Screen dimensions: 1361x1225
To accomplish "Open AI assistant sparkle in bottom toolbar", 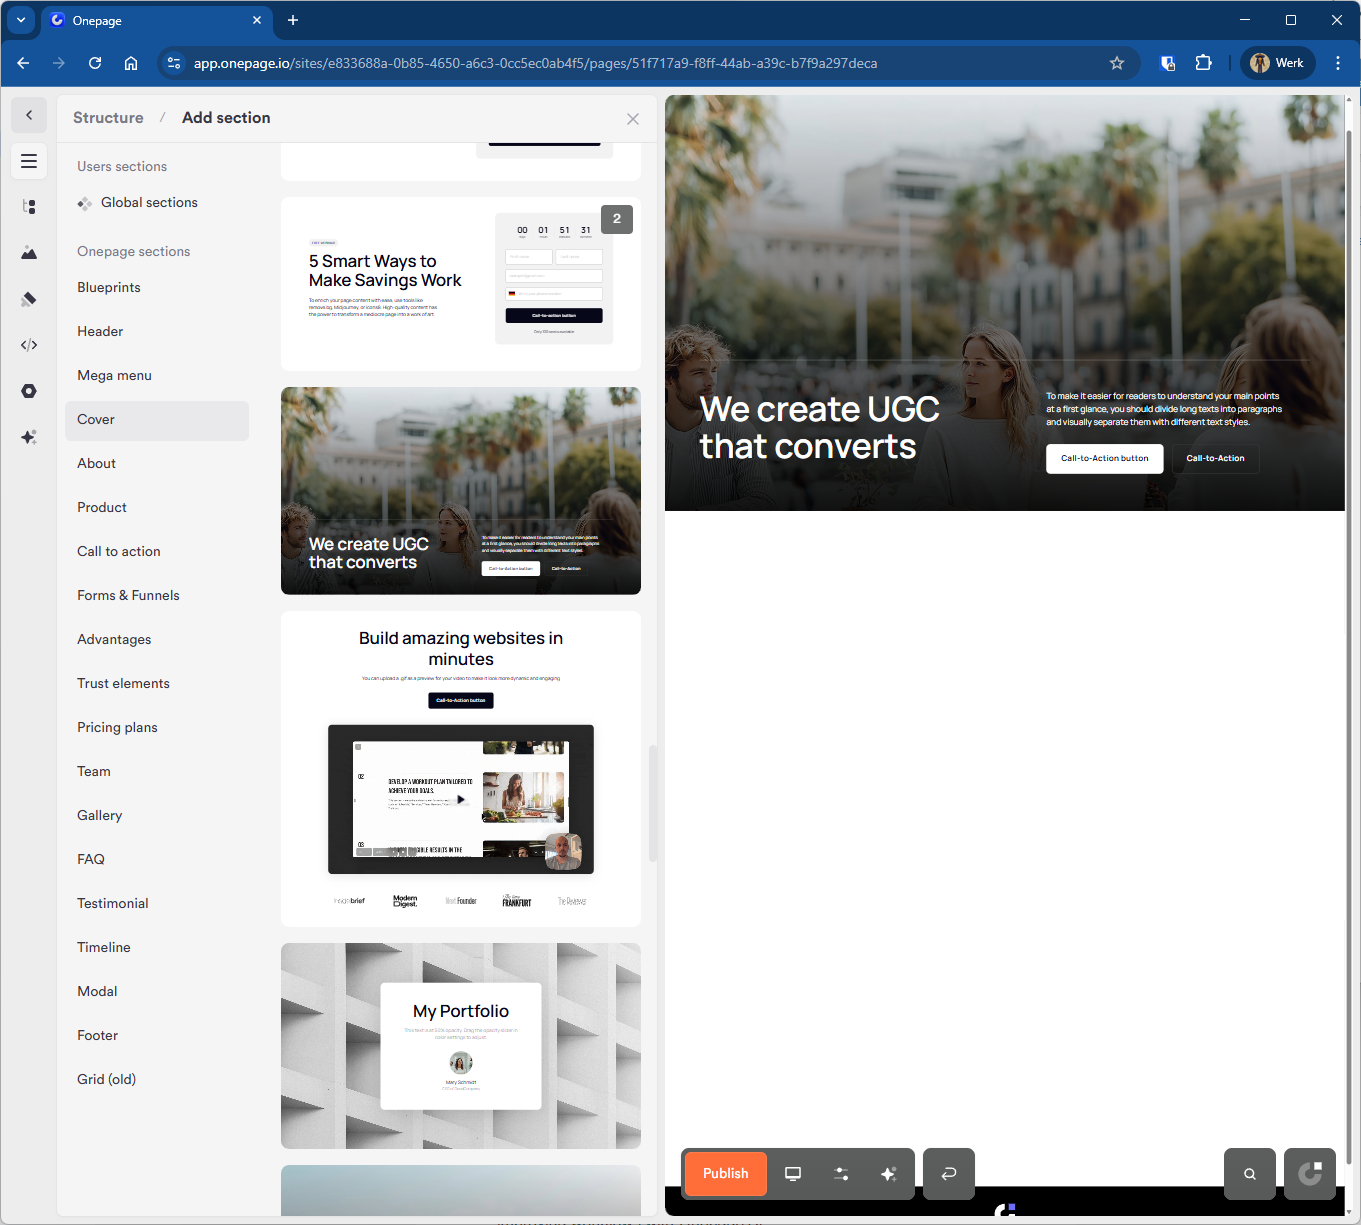I will point(889,1174).
